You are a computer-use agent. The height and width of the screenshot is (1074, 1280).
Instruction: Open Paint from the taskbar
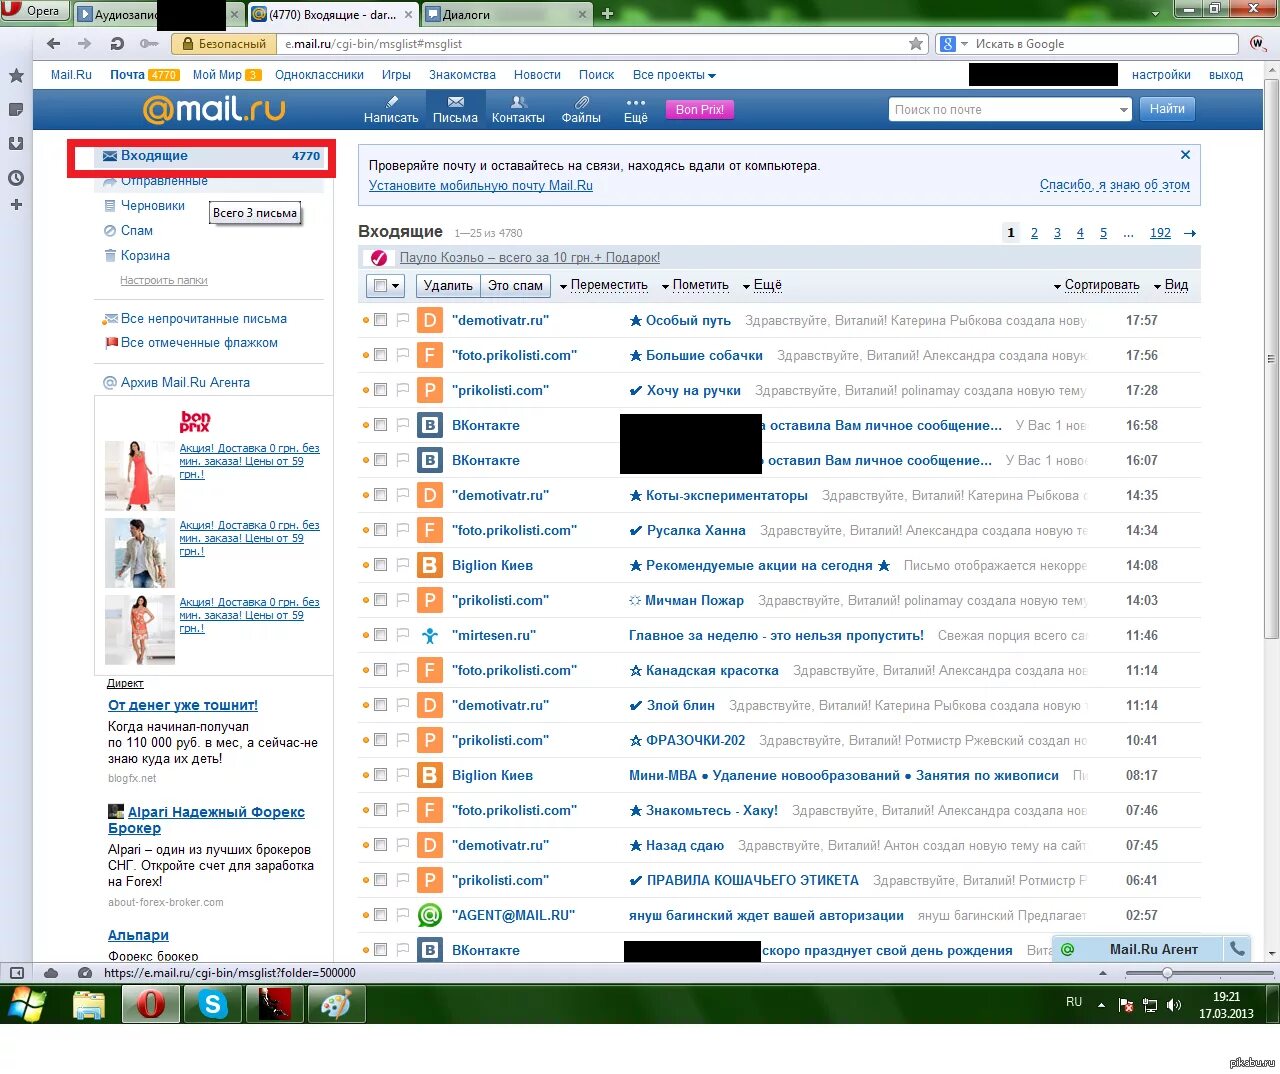click(x=336, y=1004)
